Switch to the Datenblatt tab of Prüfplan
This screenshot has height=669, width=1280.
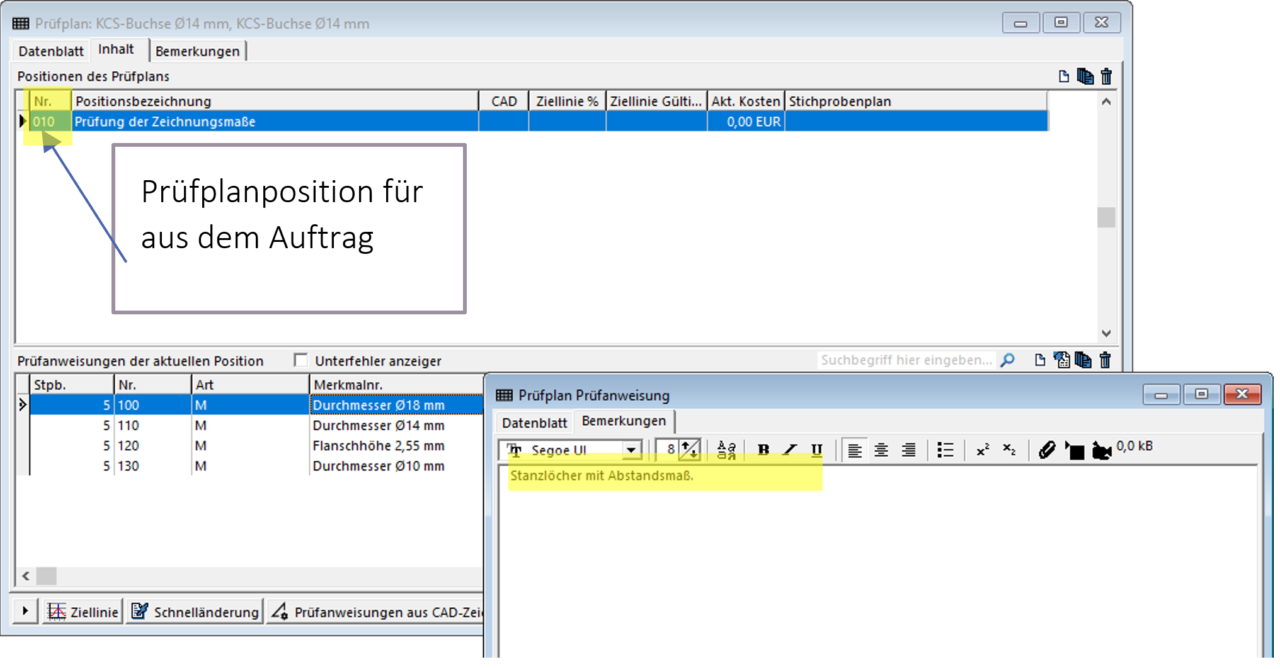[51, 51]
